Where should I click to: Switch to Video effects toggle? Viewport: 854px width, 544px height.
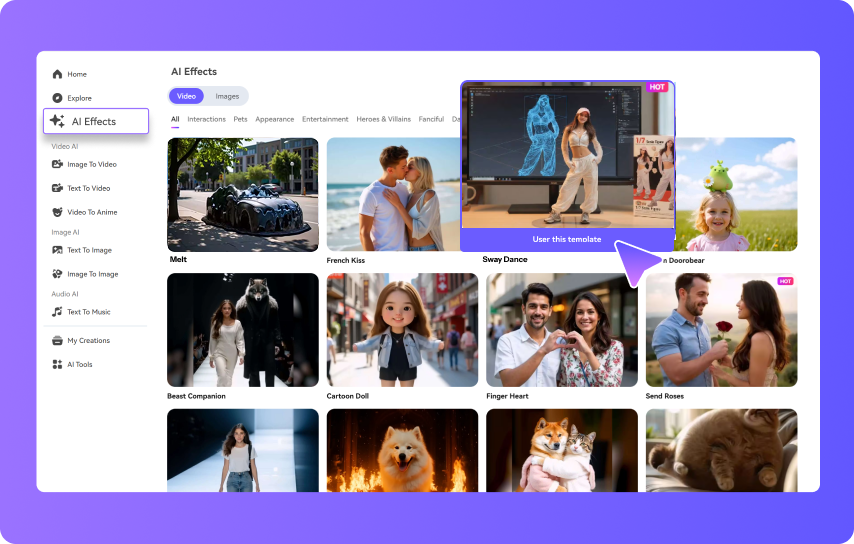click(x=186, y=96)
